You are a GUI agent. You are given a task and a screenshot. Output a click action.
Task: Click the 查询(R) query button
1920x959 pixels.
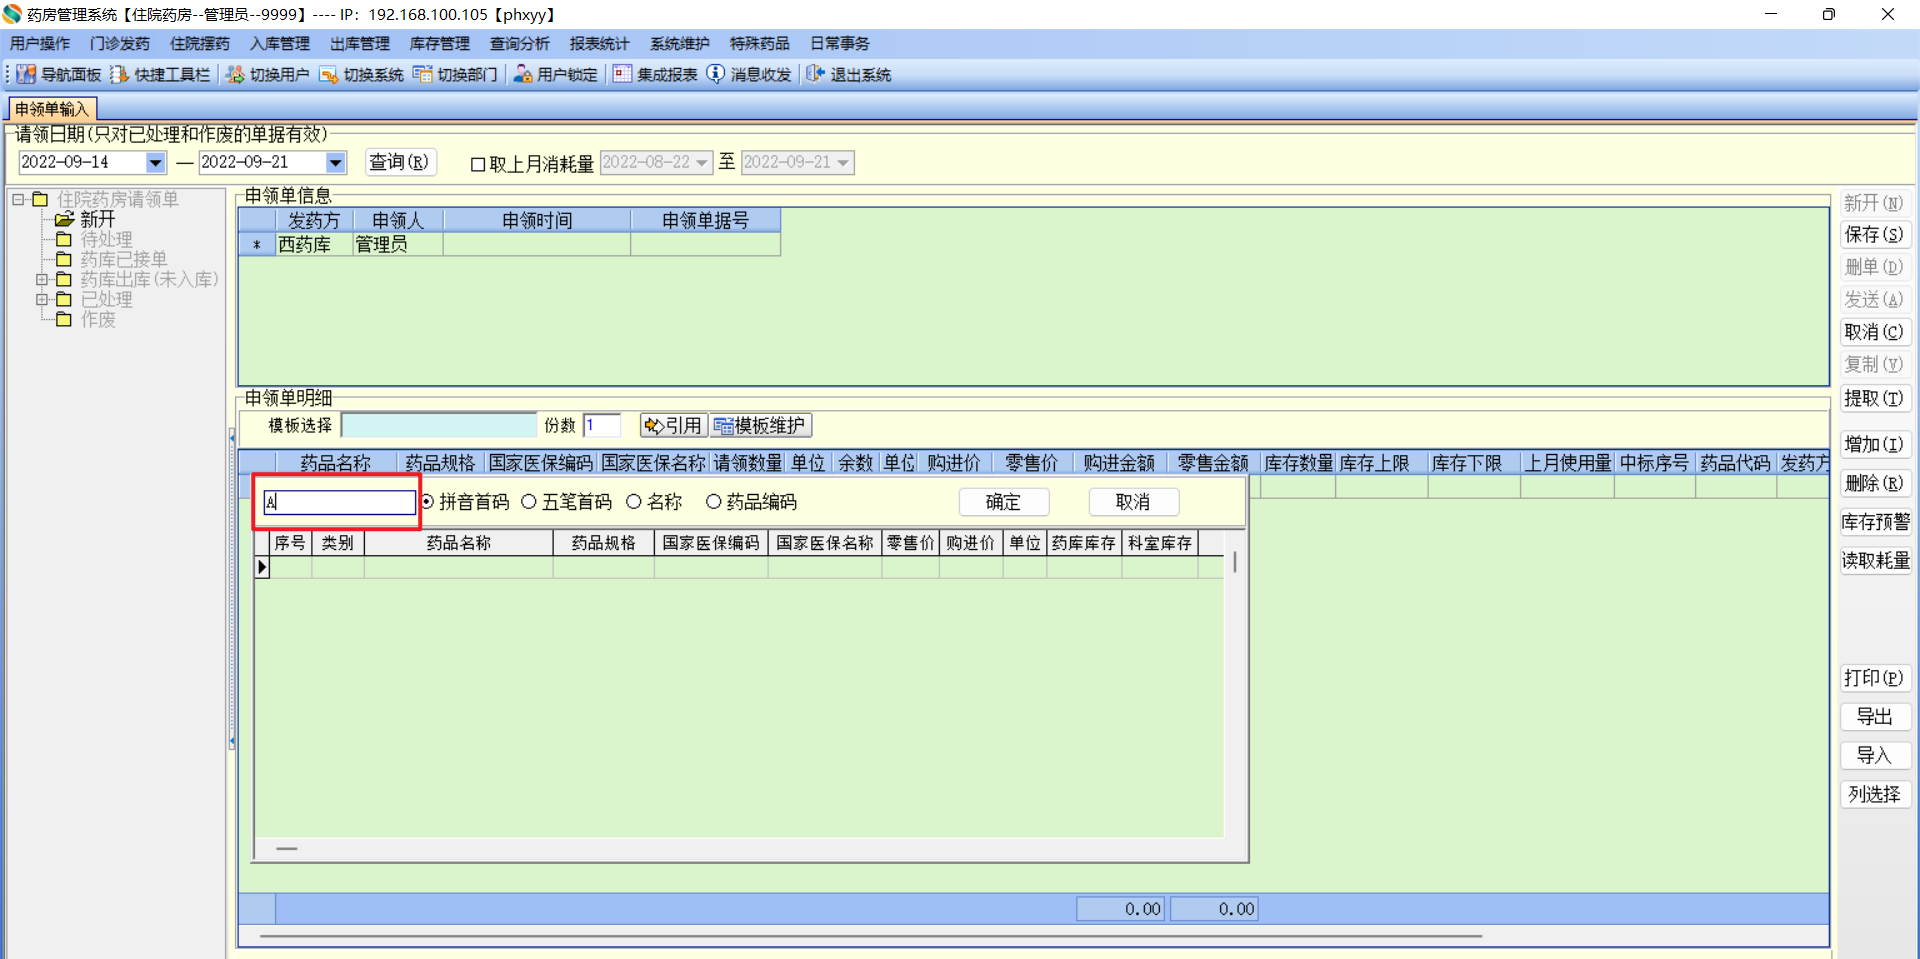399,162
